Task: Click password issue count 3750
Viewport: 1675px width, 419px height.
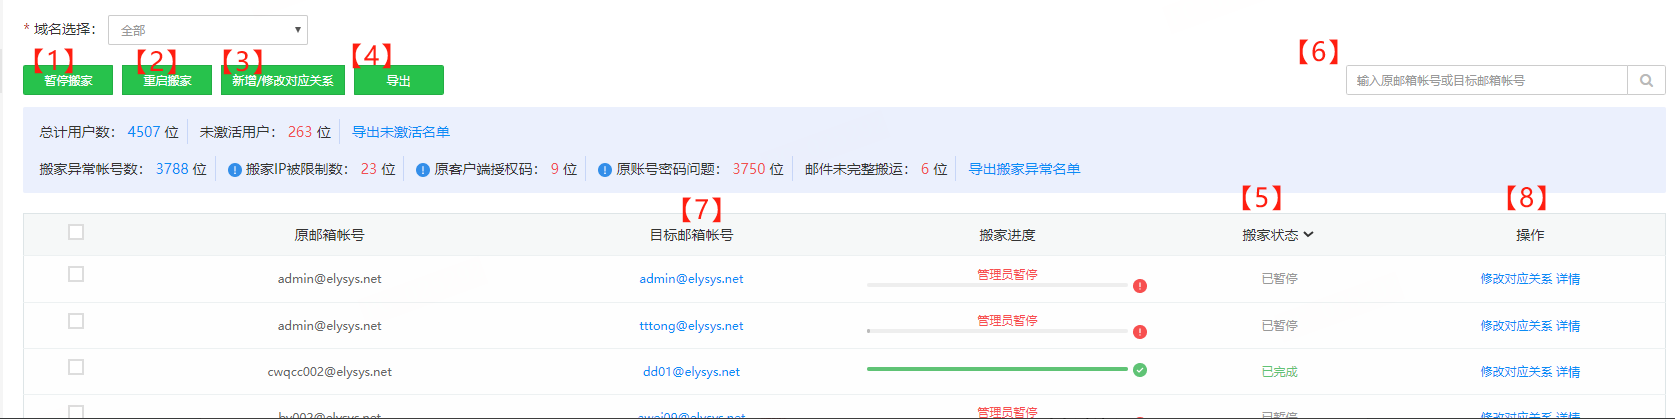Action: click(749, 169)
